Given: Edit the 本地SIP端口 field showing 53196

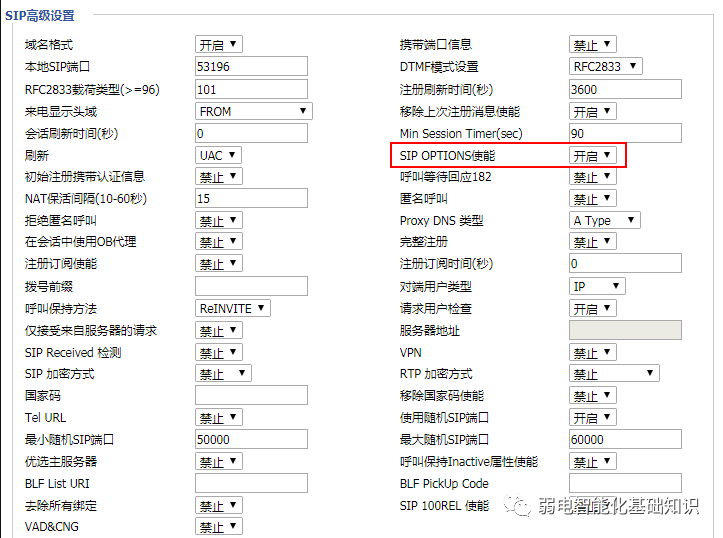Looking at the screenshot, I should coord(251,66).
